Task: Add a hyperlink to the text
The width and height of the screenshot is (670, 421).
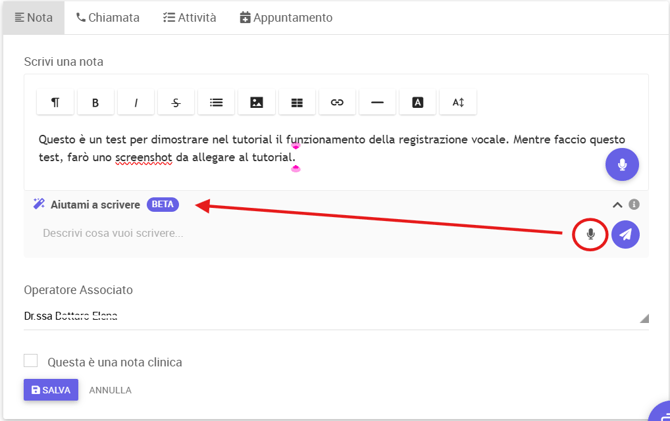Action: coord(337,102)
